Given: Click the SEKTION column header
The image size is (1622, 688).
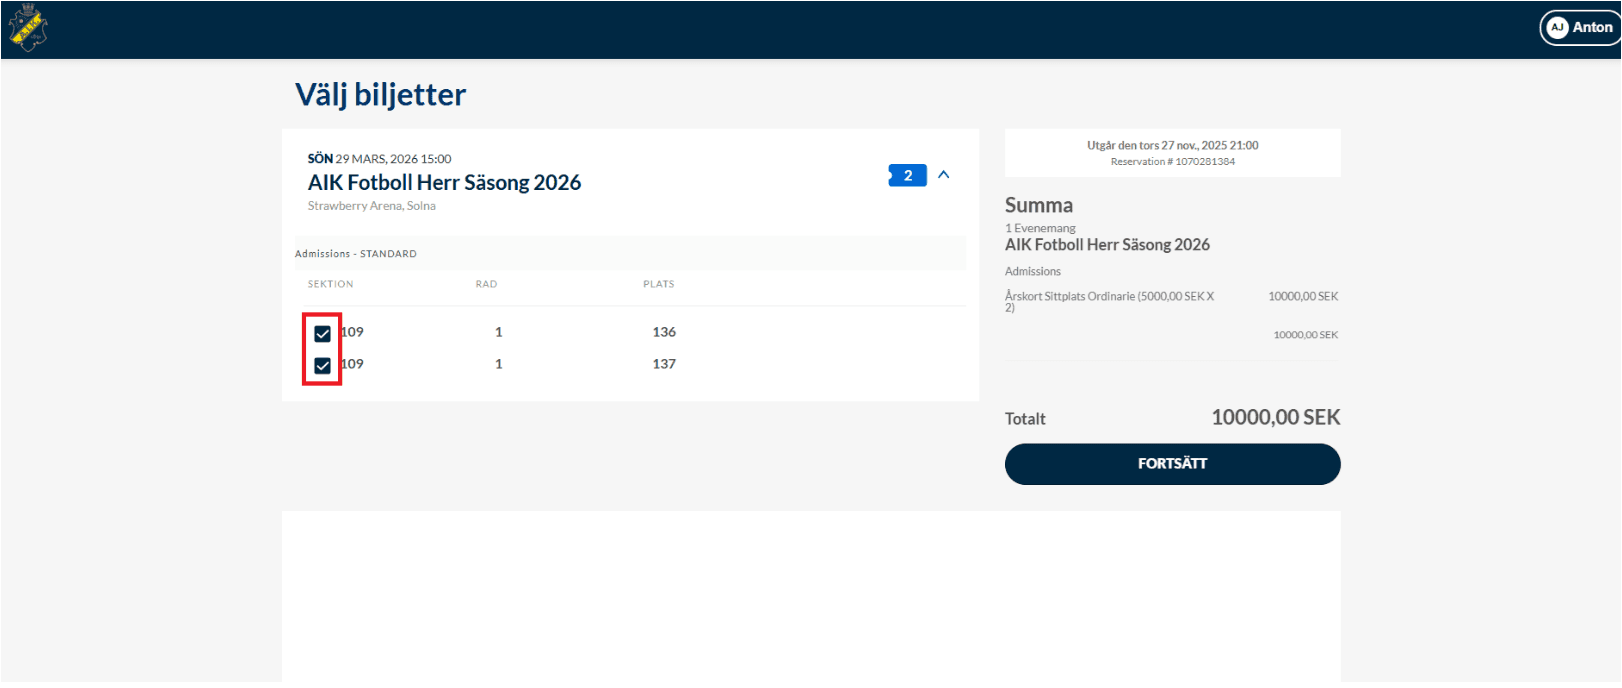Looking at the screenshot, I should [330, 284].
